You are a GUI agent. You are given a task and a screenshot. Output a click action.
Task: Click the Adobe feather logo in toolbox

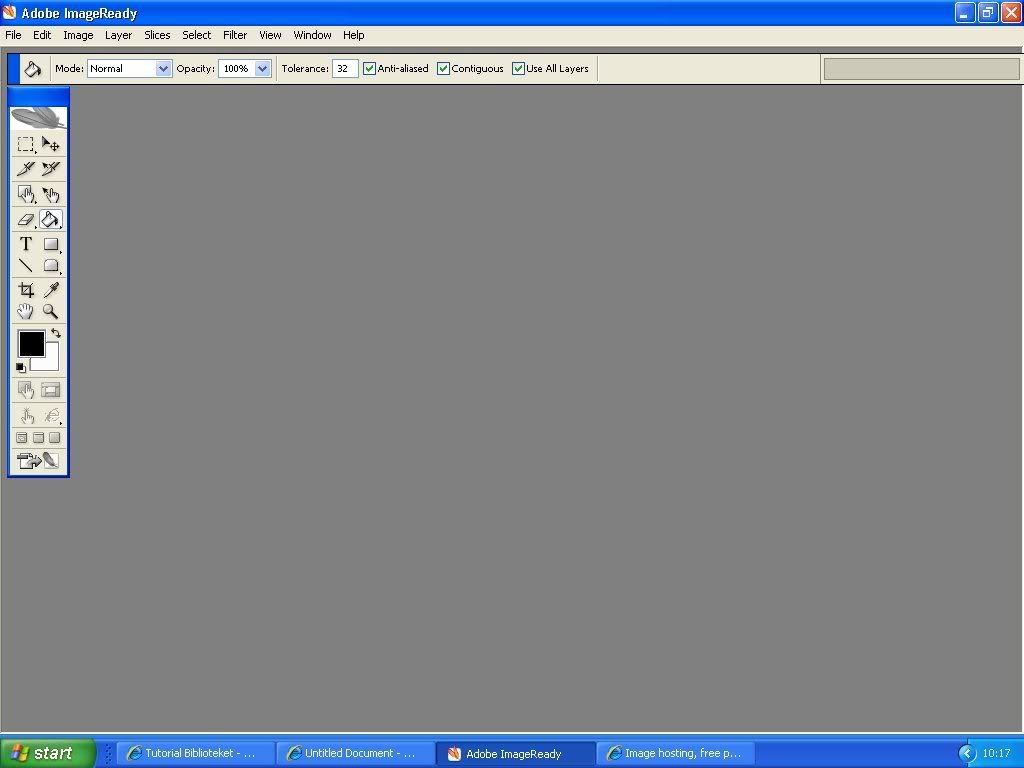39,118
